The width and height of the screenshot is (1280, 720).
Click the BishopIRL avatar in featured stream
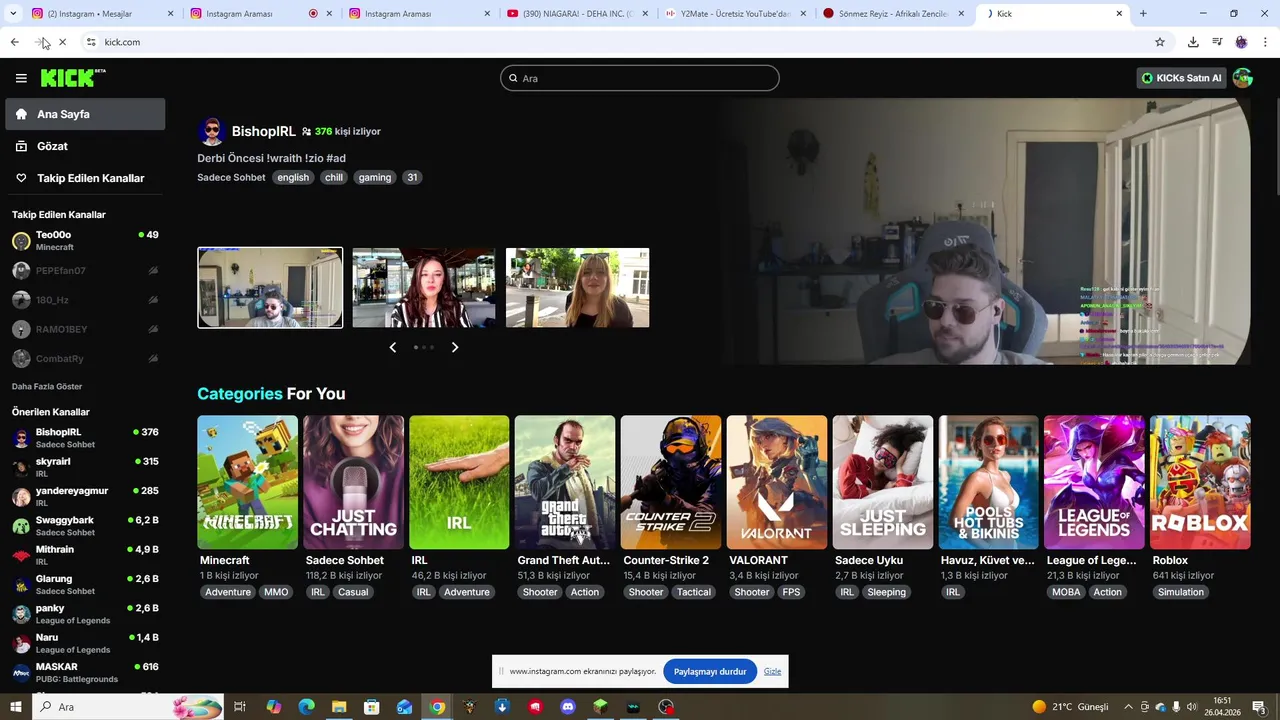pos(211,131)
